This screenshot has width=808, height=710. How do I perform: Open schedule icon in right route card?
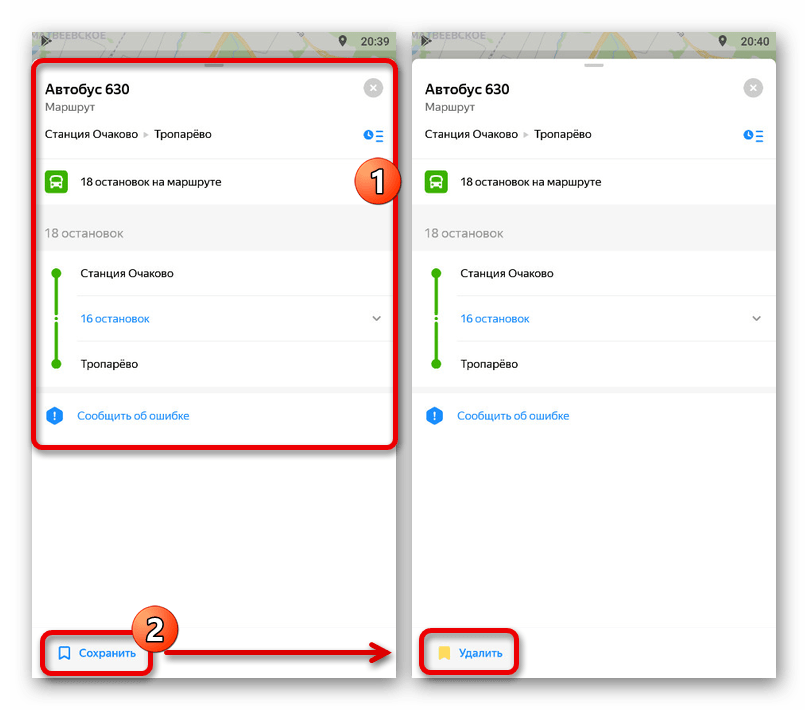click(x=753, y=136)
